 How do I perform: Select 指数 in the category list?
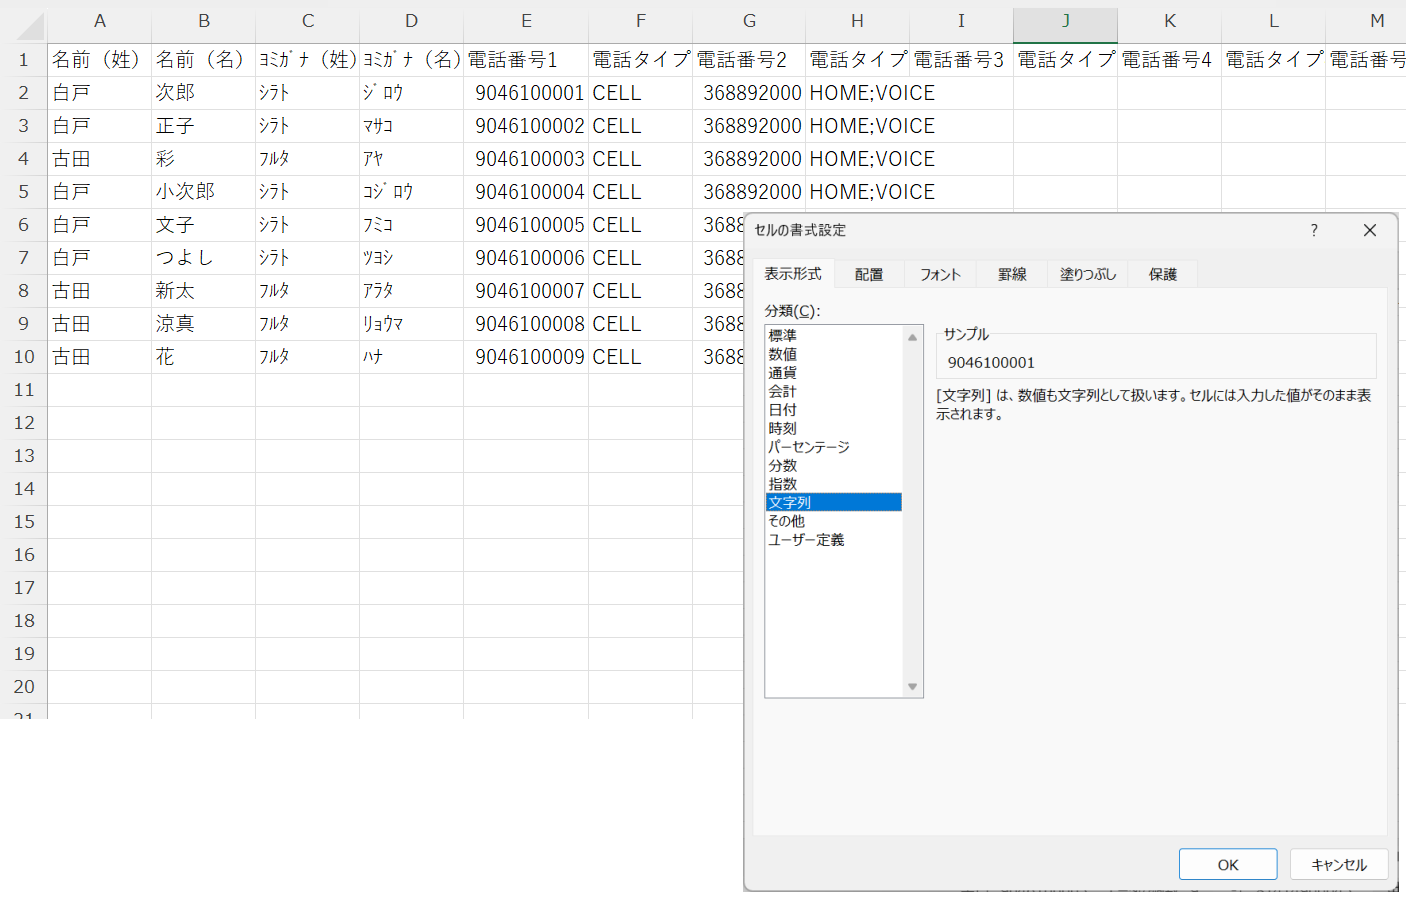click(833, 484)
